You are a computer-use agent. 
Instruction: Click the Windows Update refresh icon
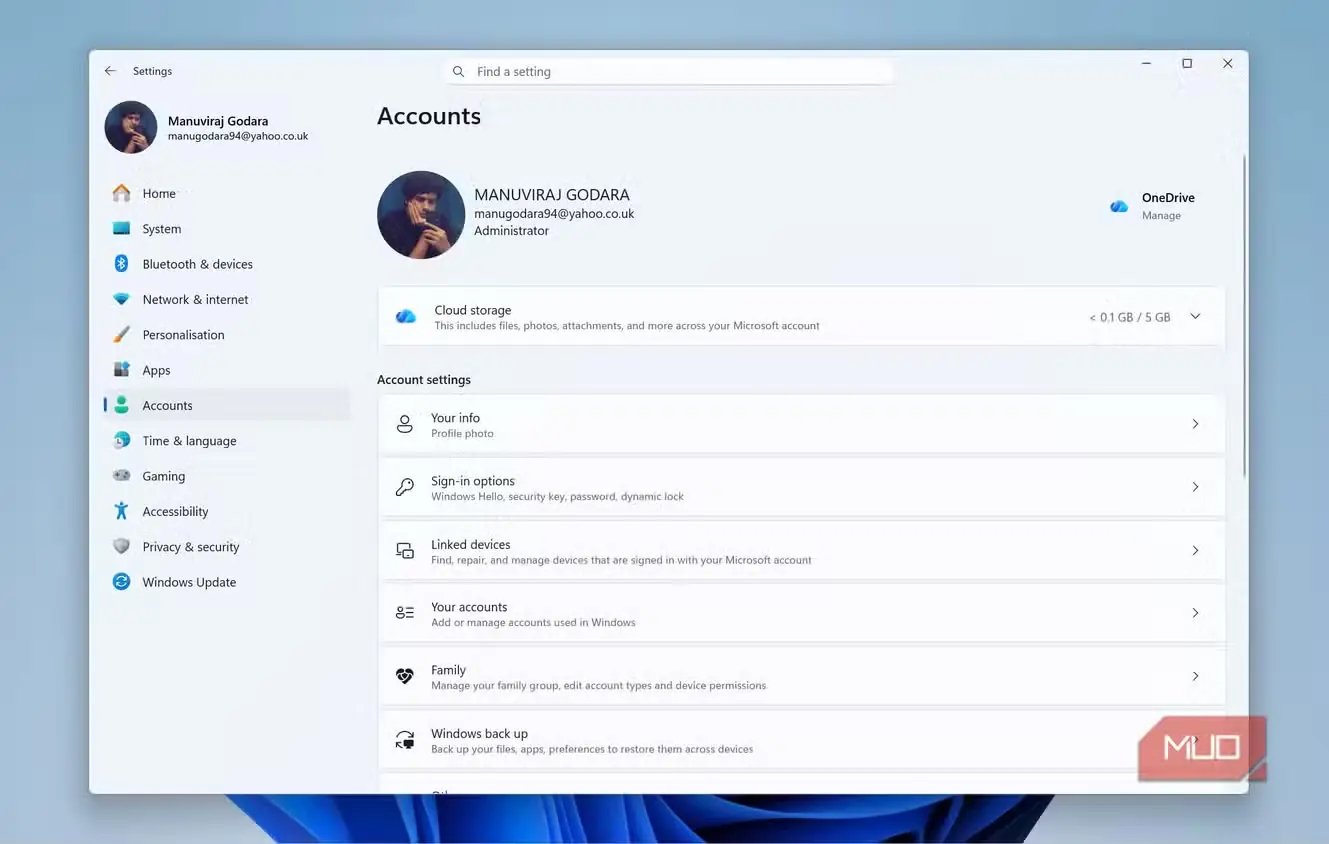point(121,582)
